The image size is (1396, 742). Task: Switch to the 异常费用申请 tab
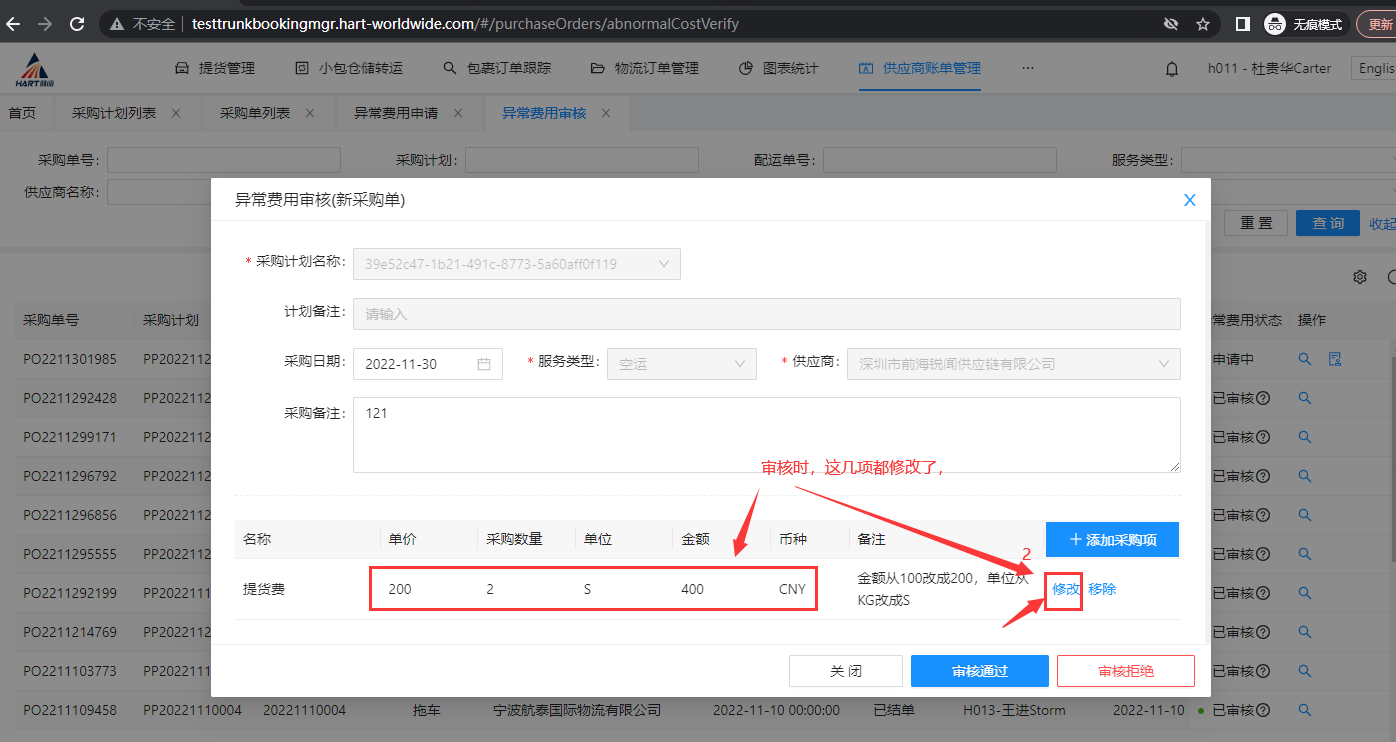pyautogui.click(x=396, y=113)
